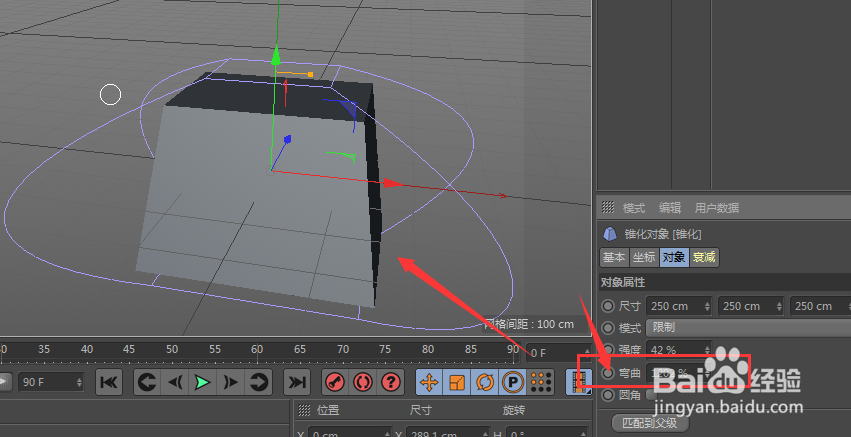The image size is (851, 437).
Task: Toggle rotation keyframe recording icon
Action: pyautogui.click(x=484, y=382)
